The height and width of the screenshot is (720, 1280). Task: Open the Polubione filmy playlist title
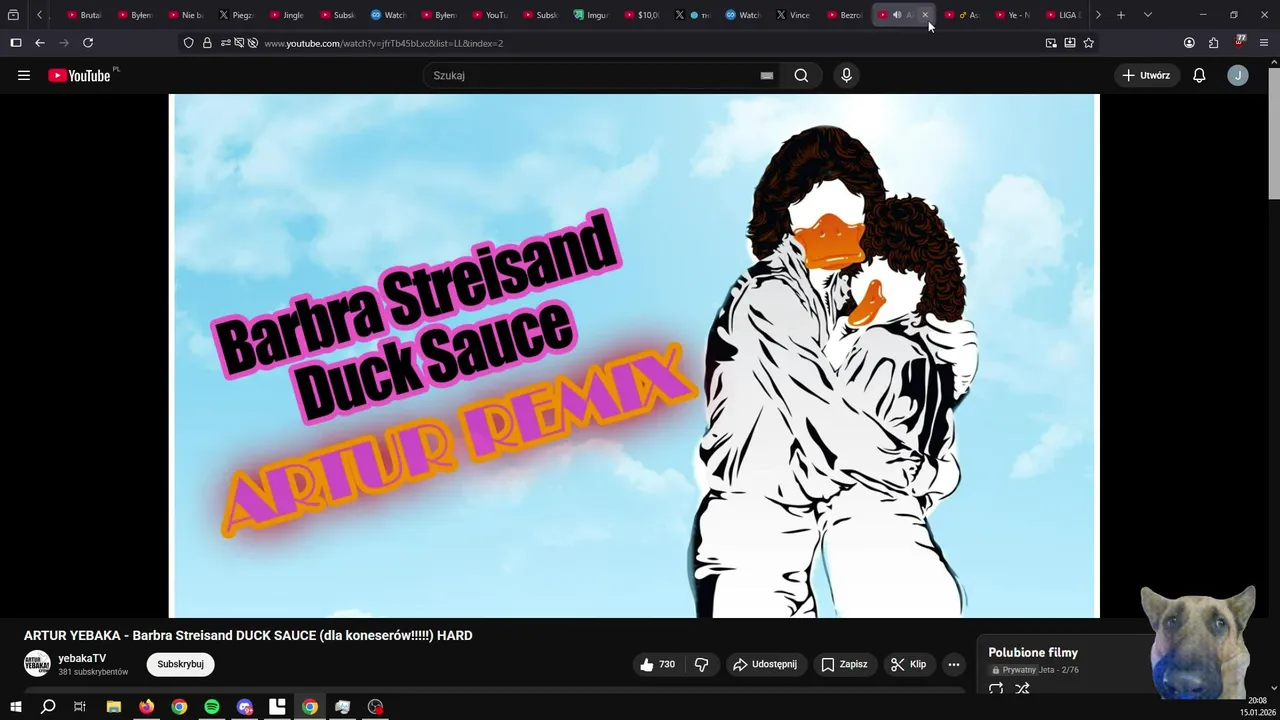(x=1033, y=653)
